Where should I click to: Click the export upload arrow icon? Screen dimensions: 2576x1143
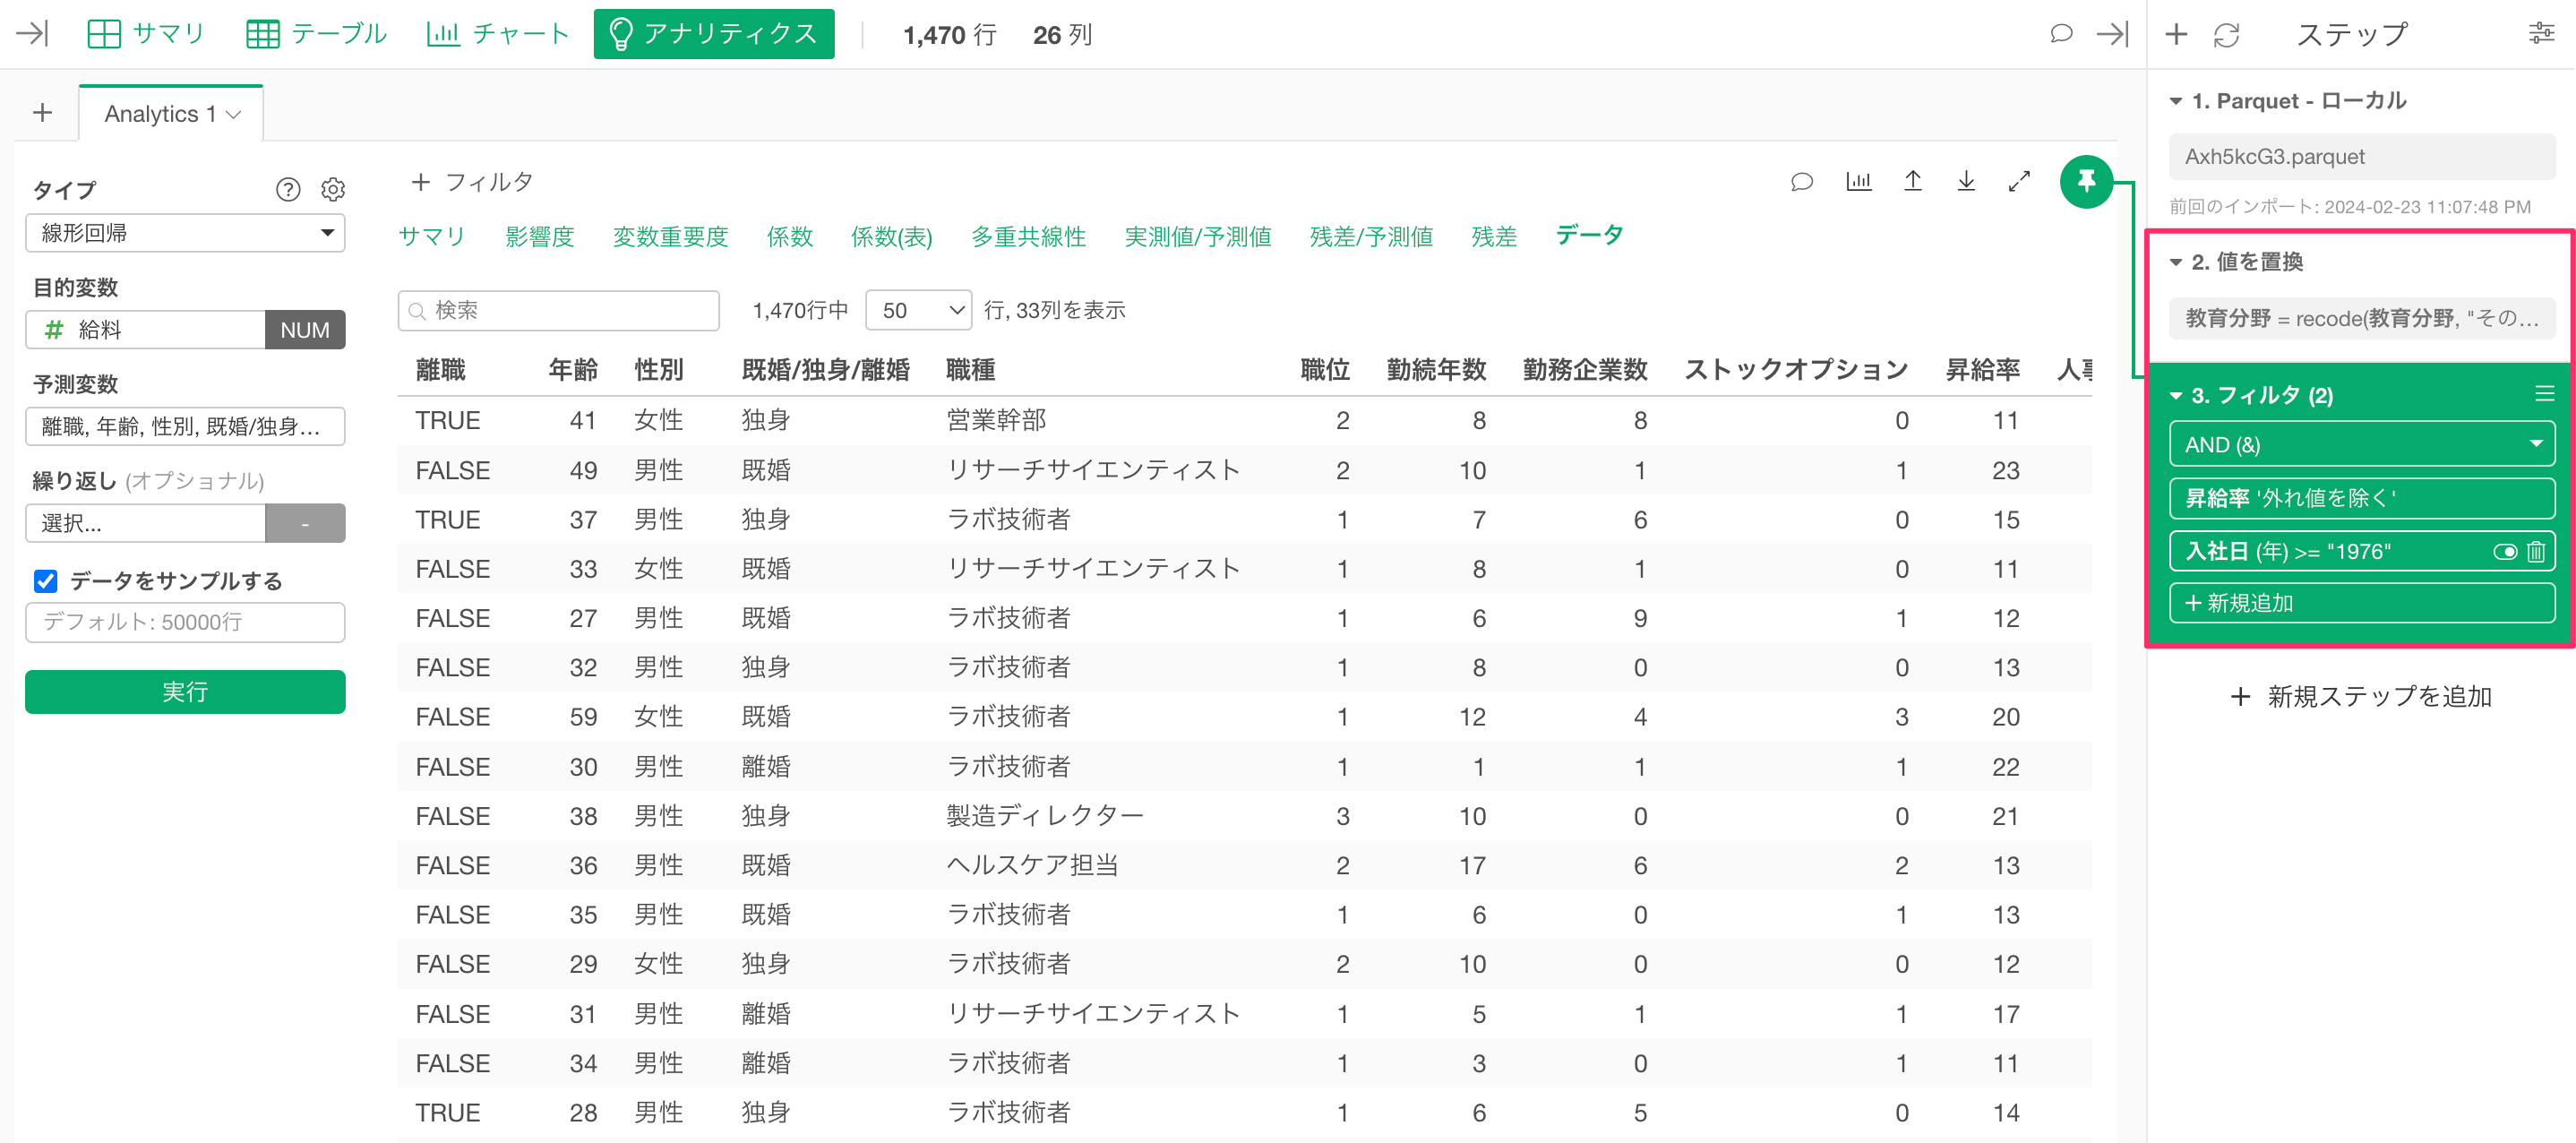click(x=1912, y=181)
